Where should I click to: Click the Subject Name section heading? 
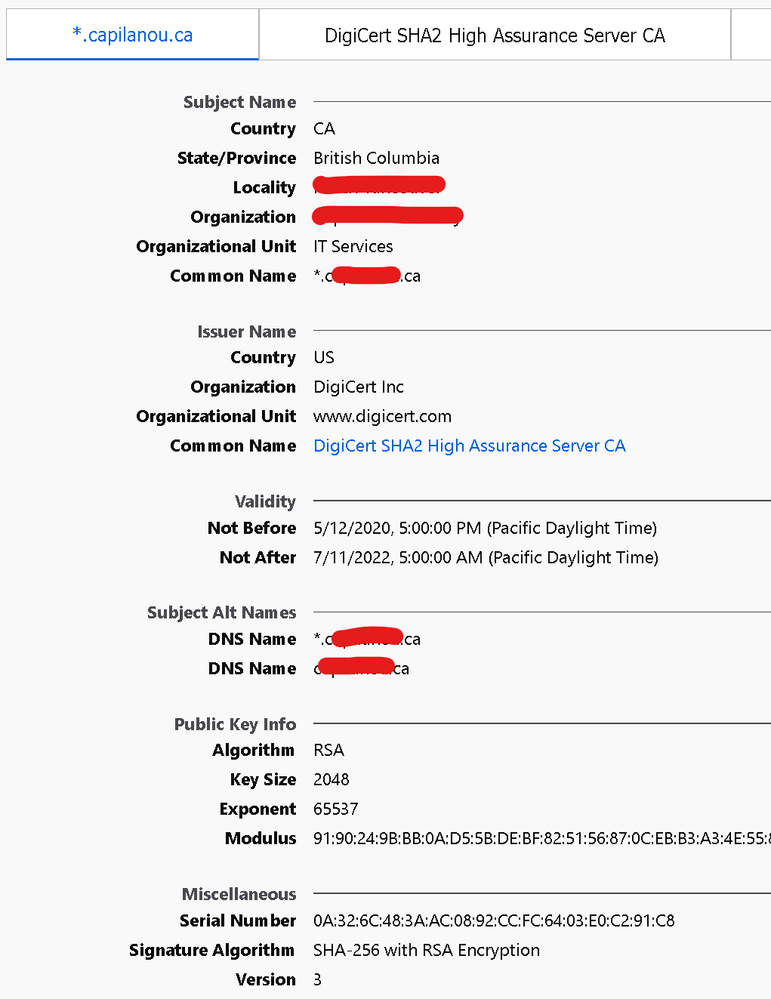240,102
